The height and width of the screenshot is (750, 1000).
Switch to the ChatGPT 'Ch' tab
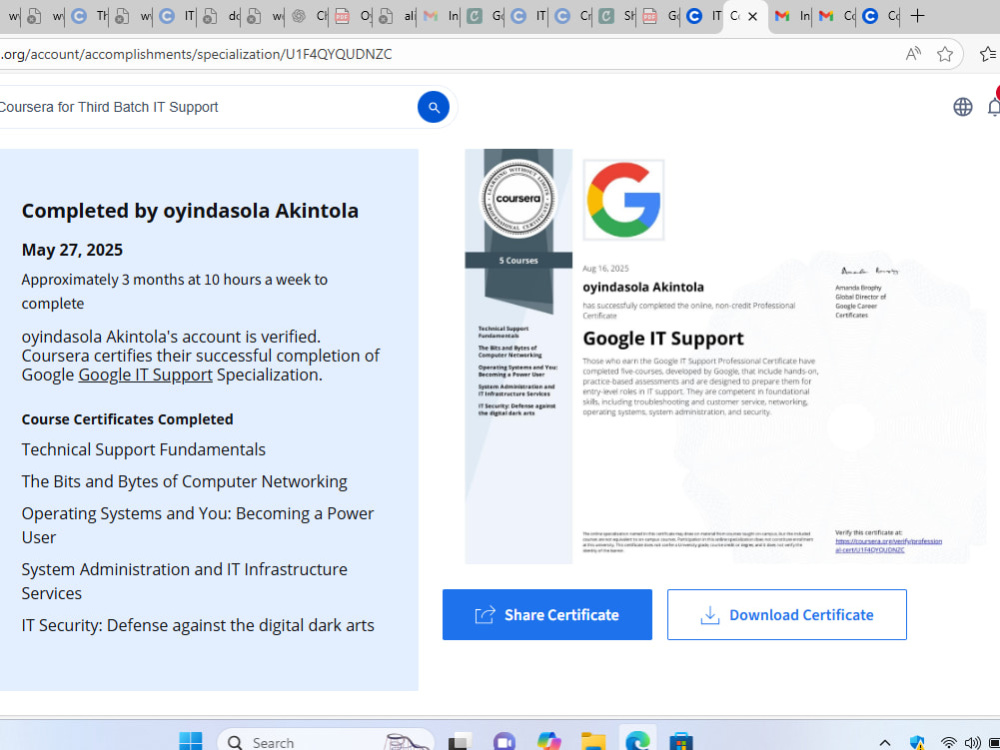pyautogui.click(x=309, y=16)
